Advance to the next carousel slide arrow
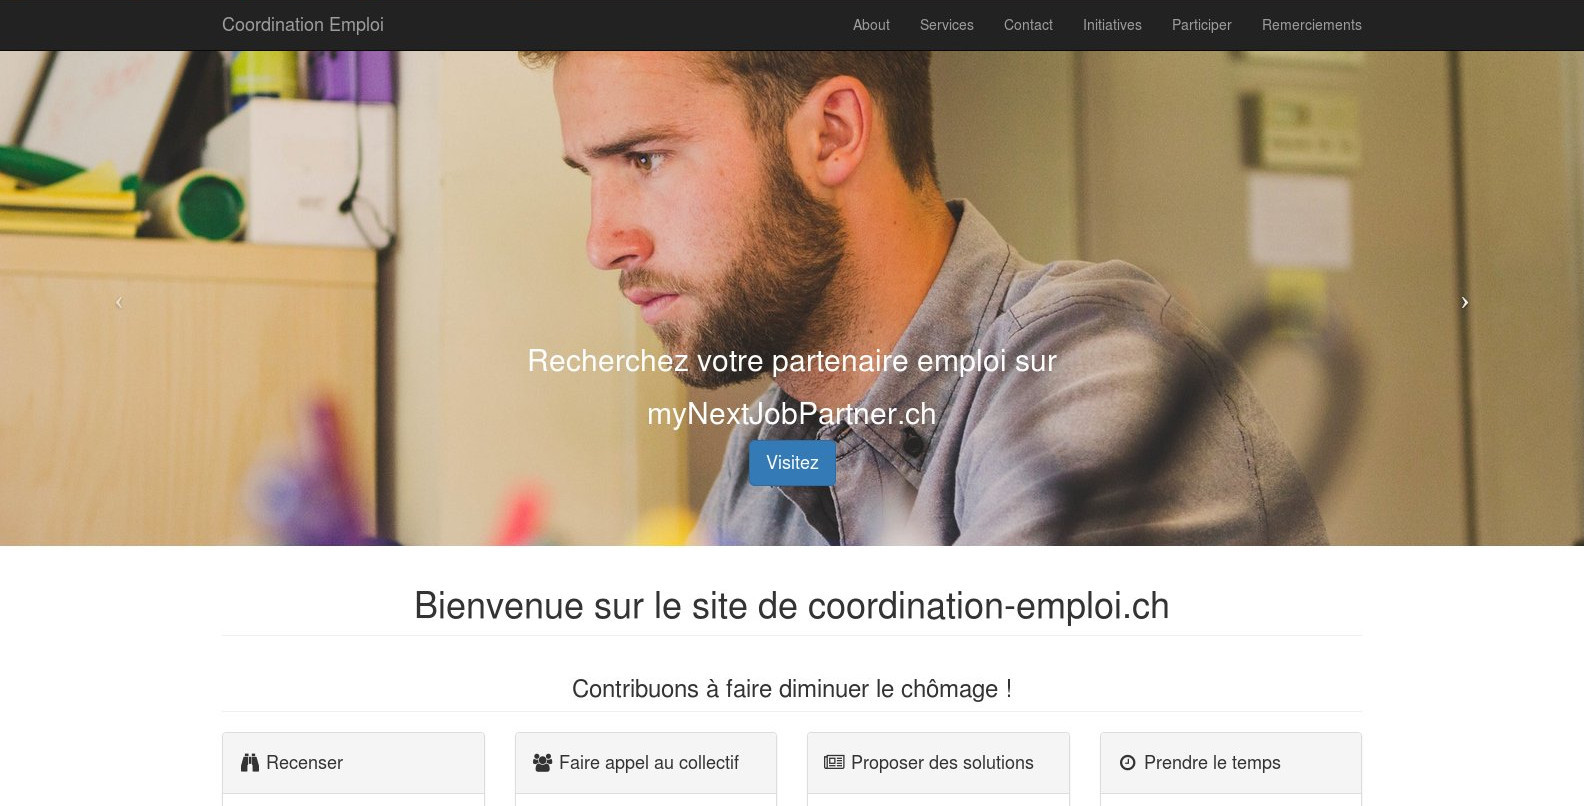 [1465, 302]
